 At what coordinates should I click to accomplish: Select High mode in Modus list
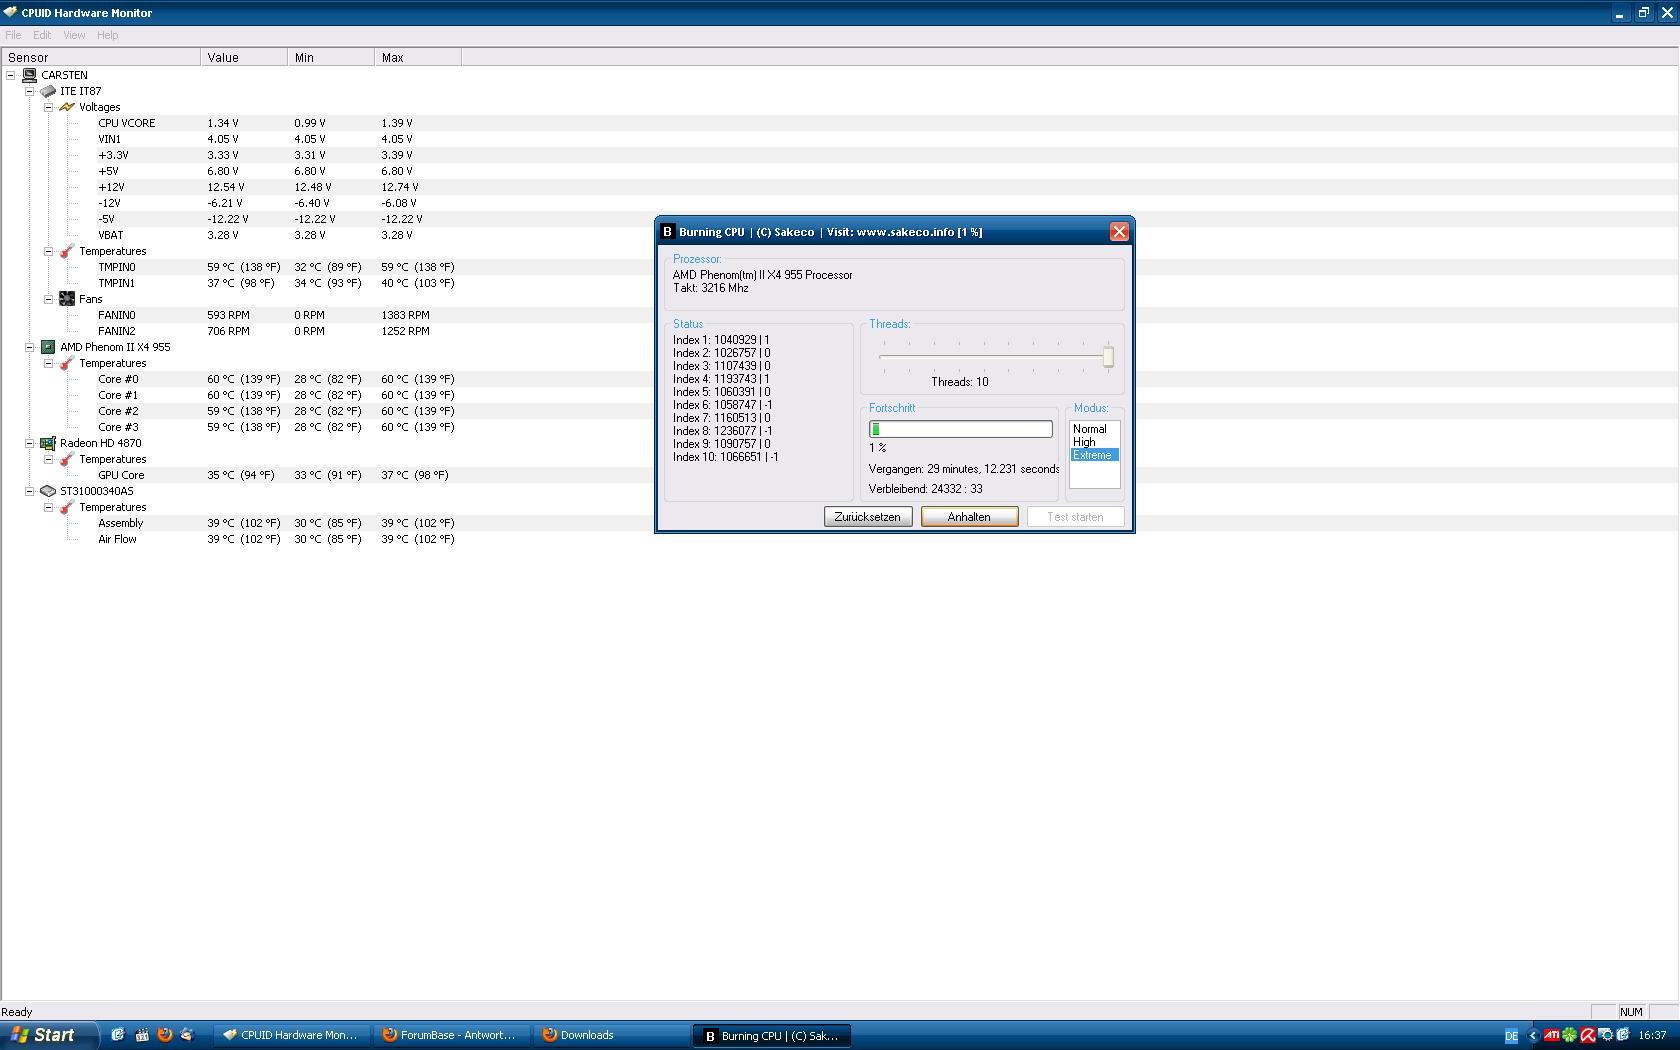1094,442
